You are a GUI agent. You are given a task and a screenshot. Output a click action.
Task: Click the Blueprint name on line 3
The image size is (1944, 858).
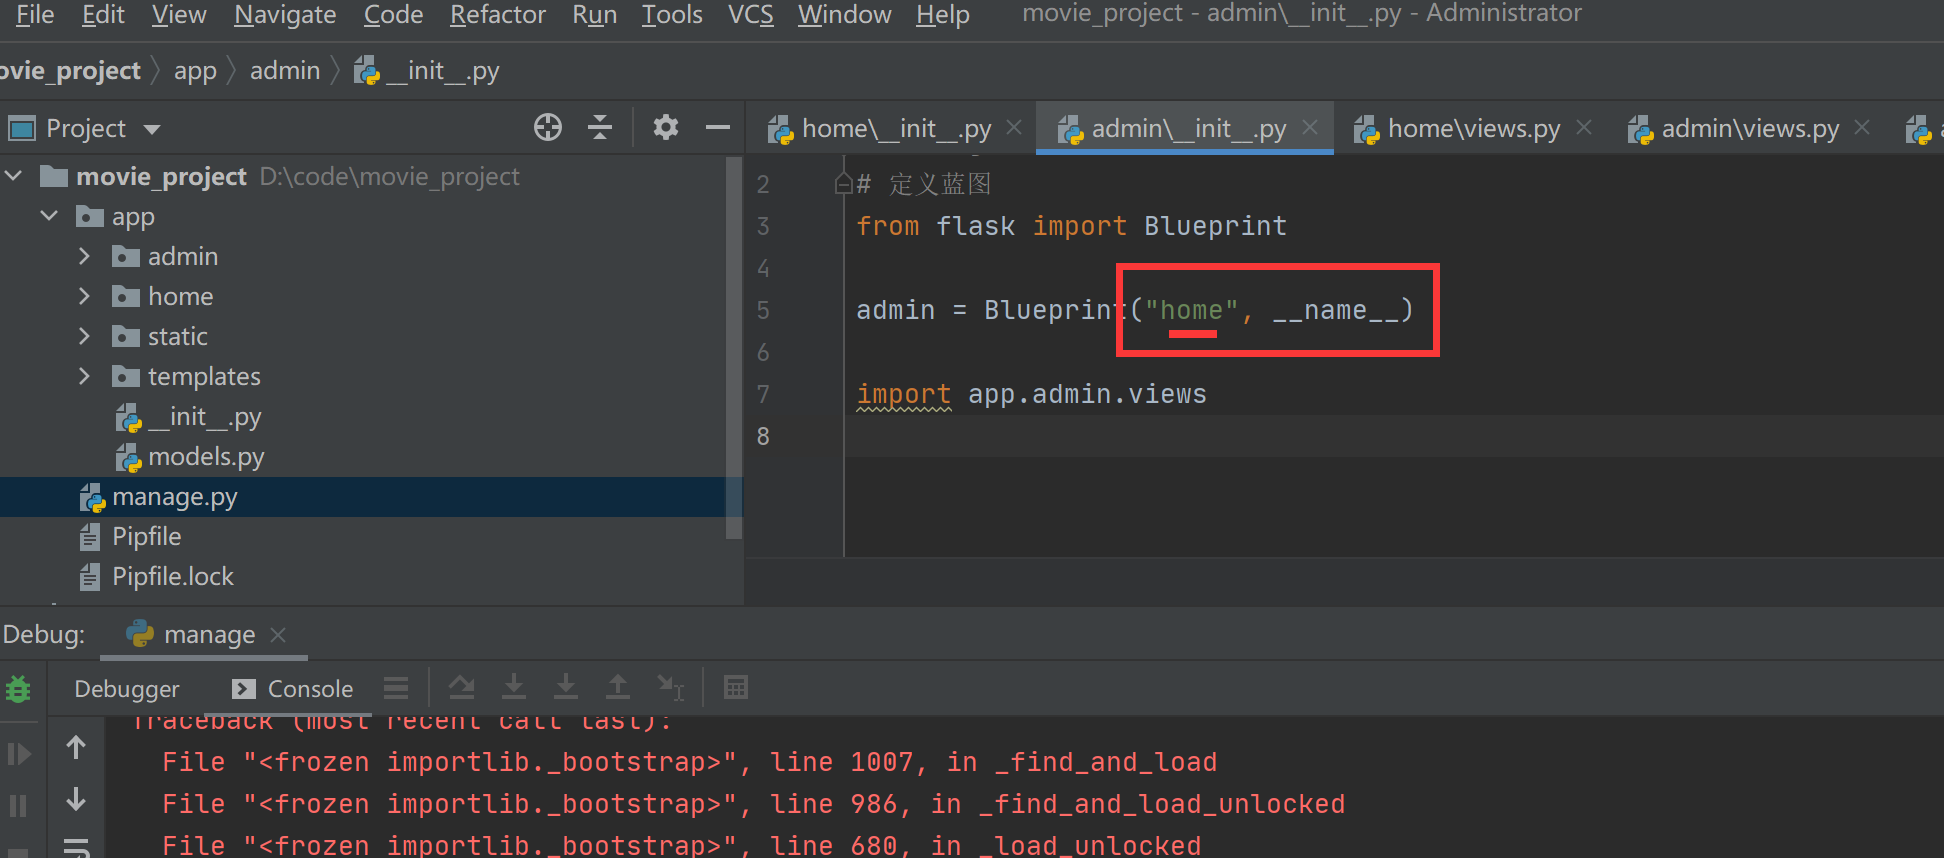click(x=1215, y=226)
